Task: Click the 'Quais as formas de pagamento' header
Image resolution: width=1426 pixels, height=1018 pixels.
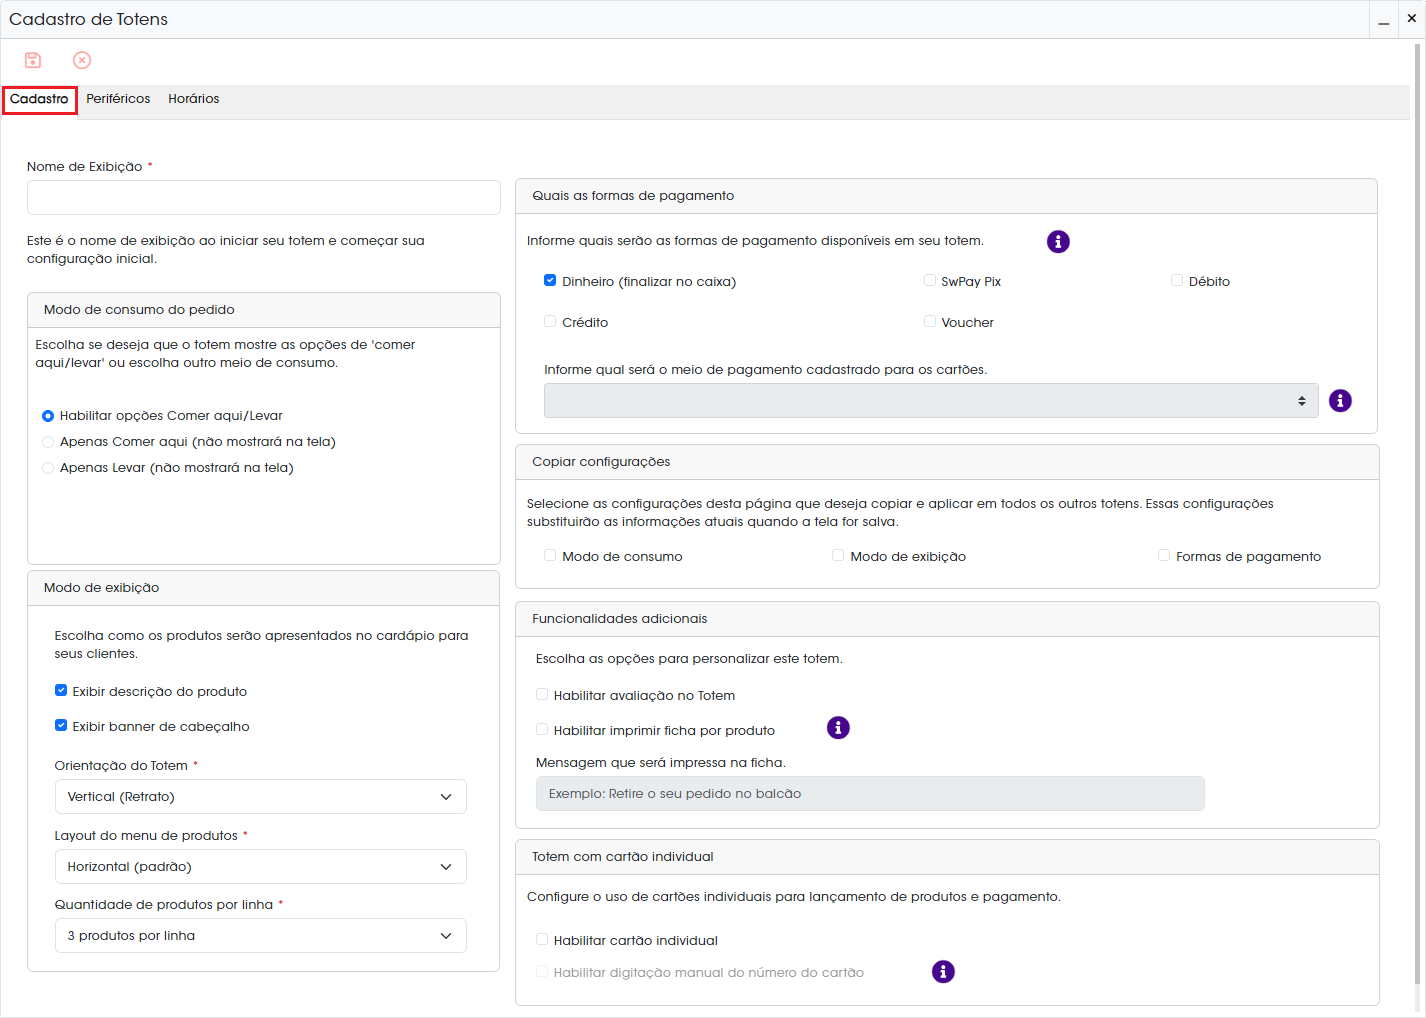Action: pos(946,196)
